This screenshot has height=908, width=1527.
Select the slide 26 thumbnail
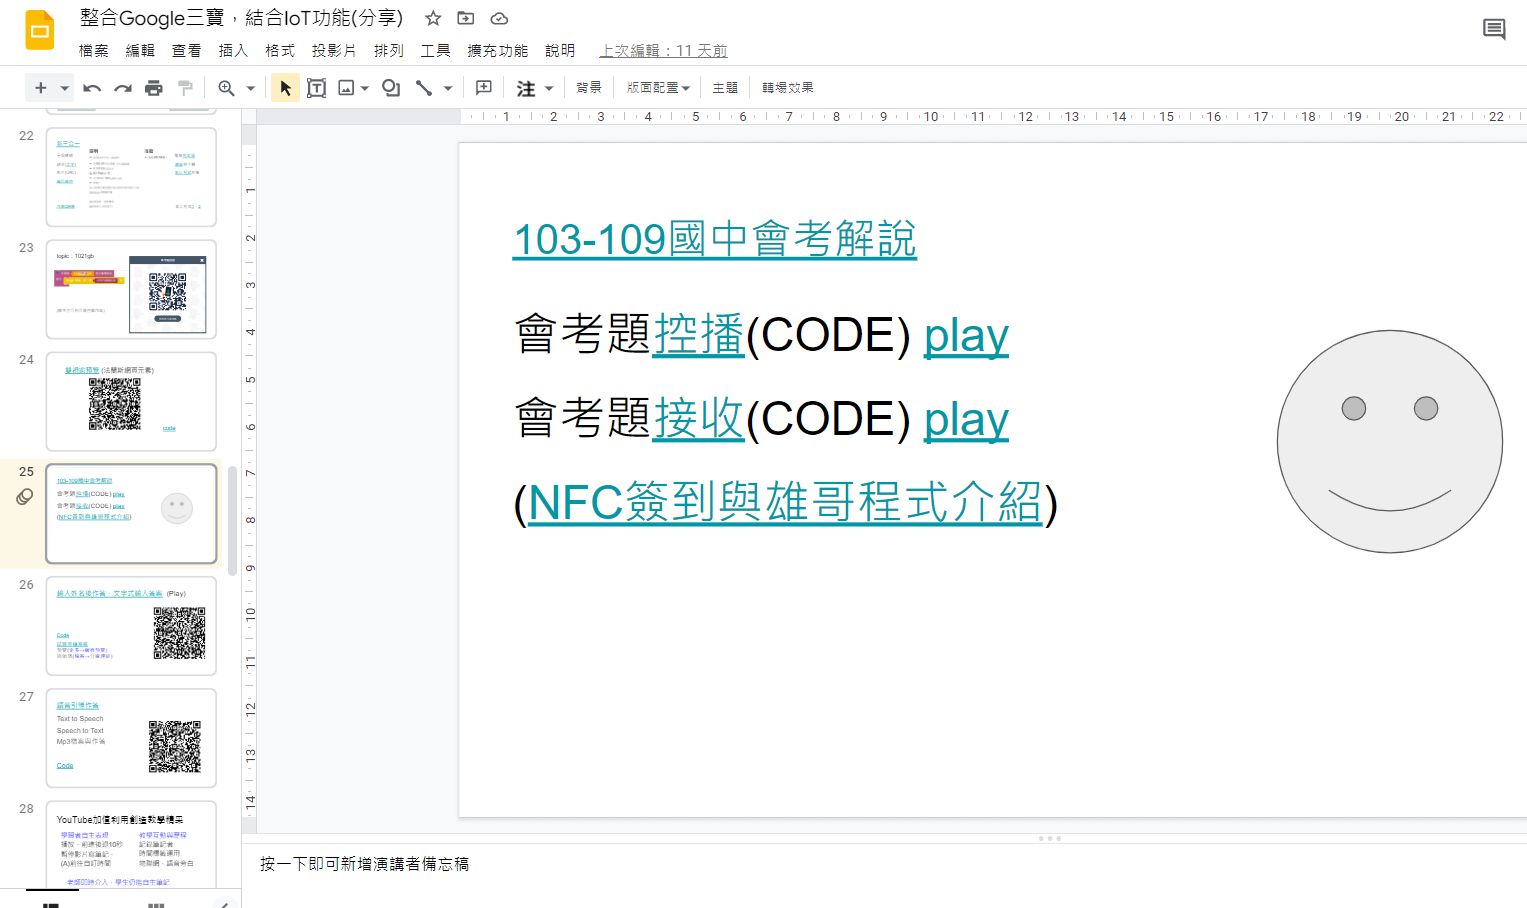[131, 626]
